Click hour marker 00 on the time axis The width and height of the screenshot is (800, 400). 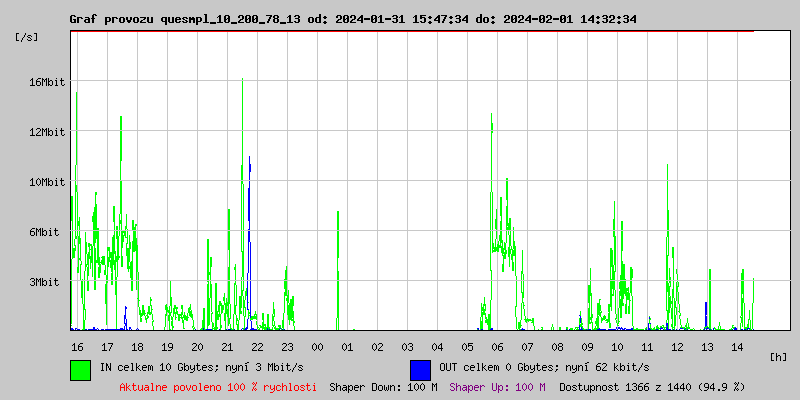click(x=317, y=346)
